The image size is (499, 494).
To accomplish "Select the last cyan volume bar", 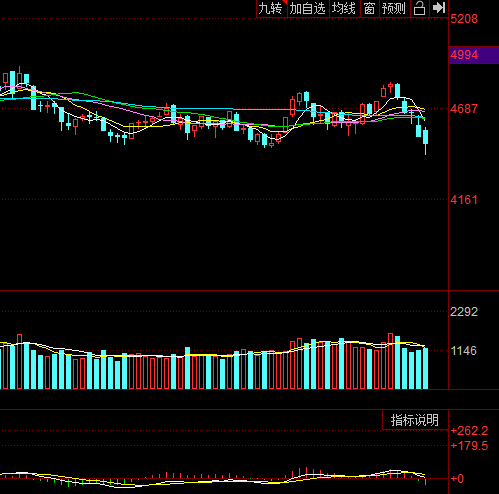I will 426,368.
